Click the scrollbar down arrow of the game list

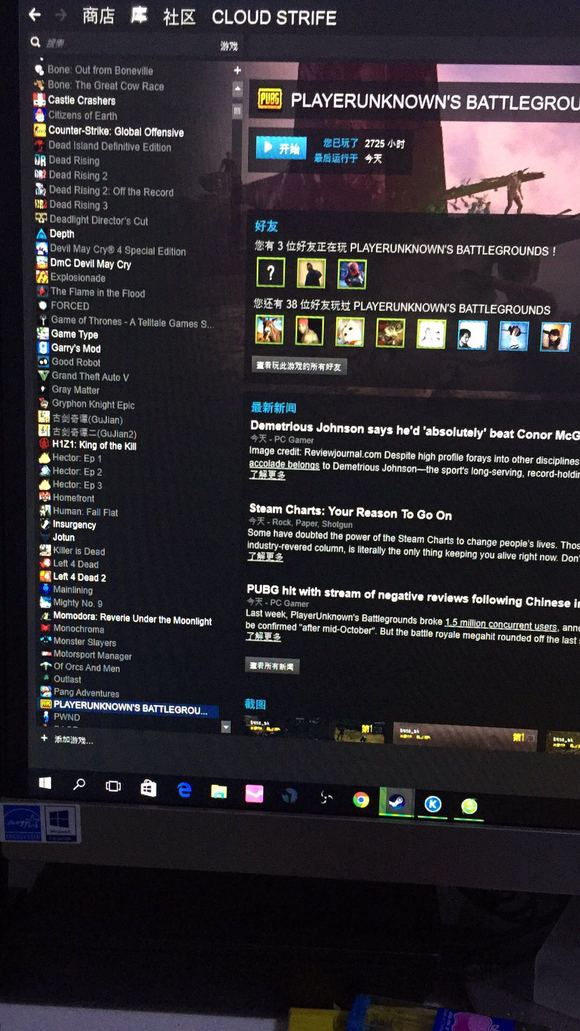pyautogui.click(x=226, y=727)
